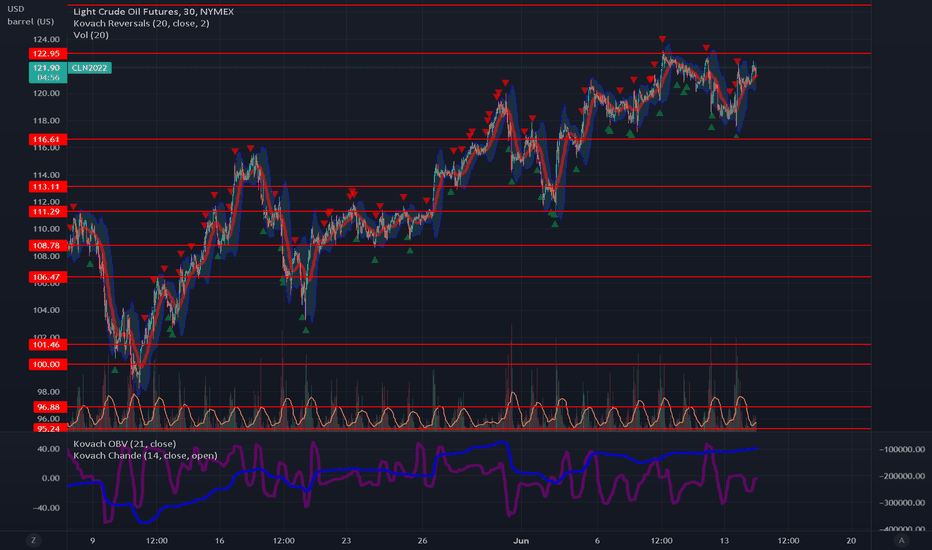932x550 pixels.
Task: Select the Vol (20) indicator legend
Action: [x=91, y=35]
